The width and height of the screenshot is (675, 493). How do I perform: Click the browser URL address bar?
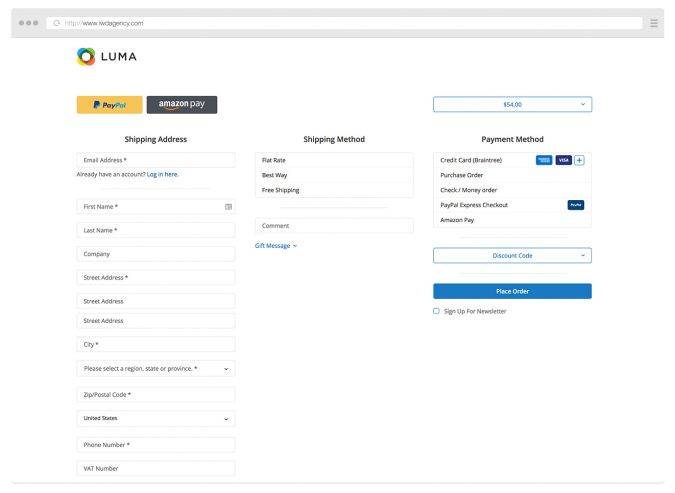pyautogui.click(x=344, y=23)
